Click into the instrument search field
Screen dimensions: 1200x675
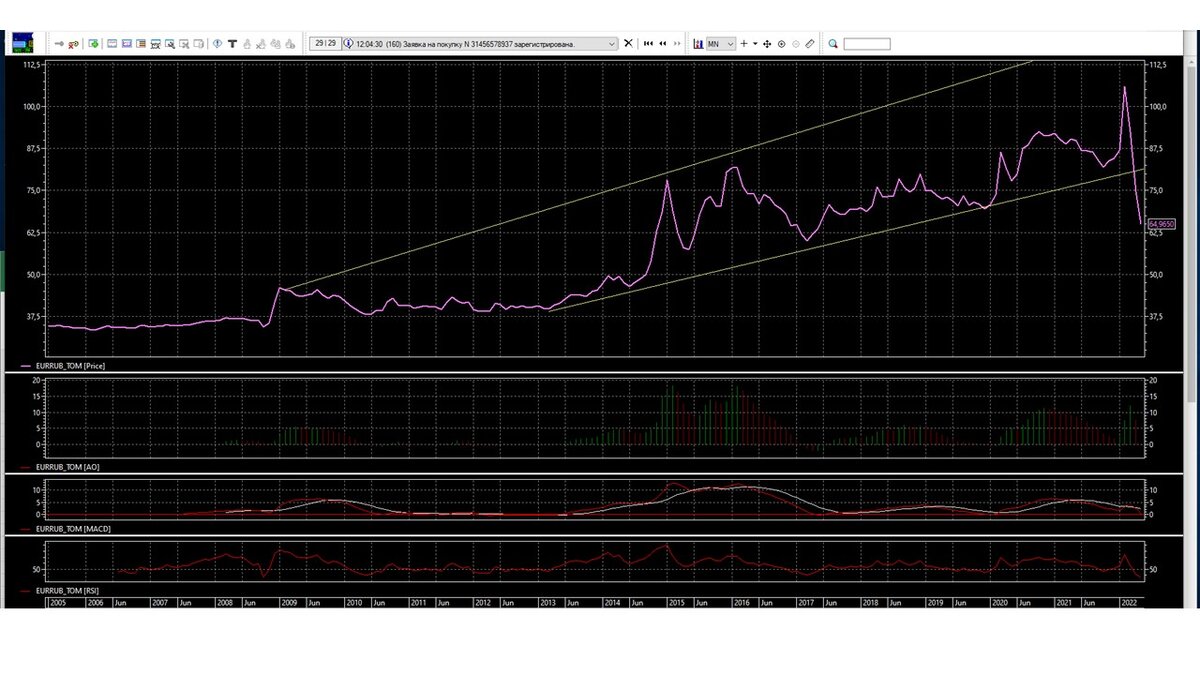click(867, 44)
